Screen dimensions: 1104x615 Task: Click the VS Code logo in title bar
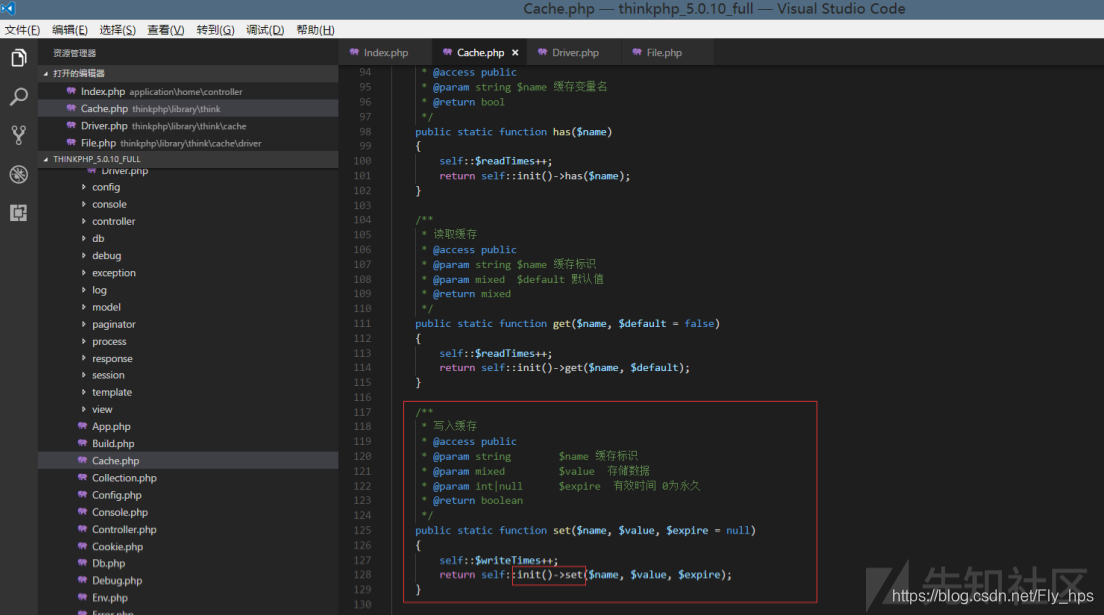[x=8, y=8]
